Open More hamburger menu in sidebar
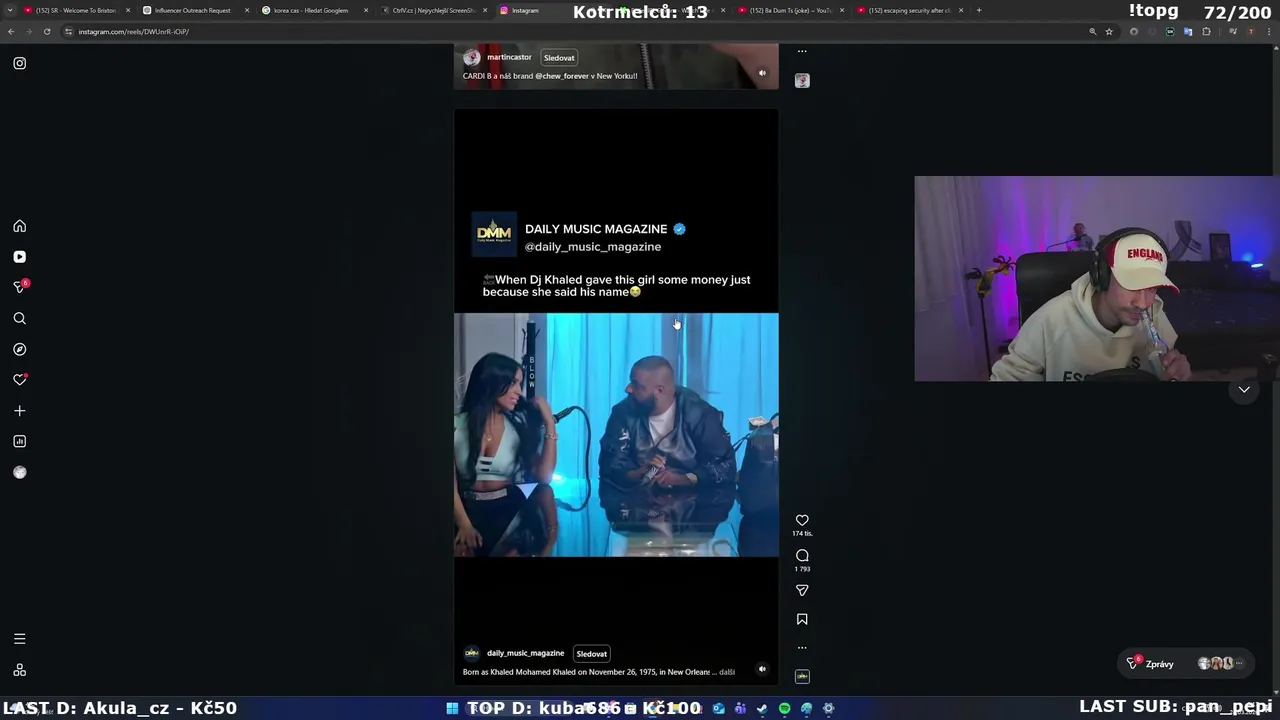 [19, 639]
